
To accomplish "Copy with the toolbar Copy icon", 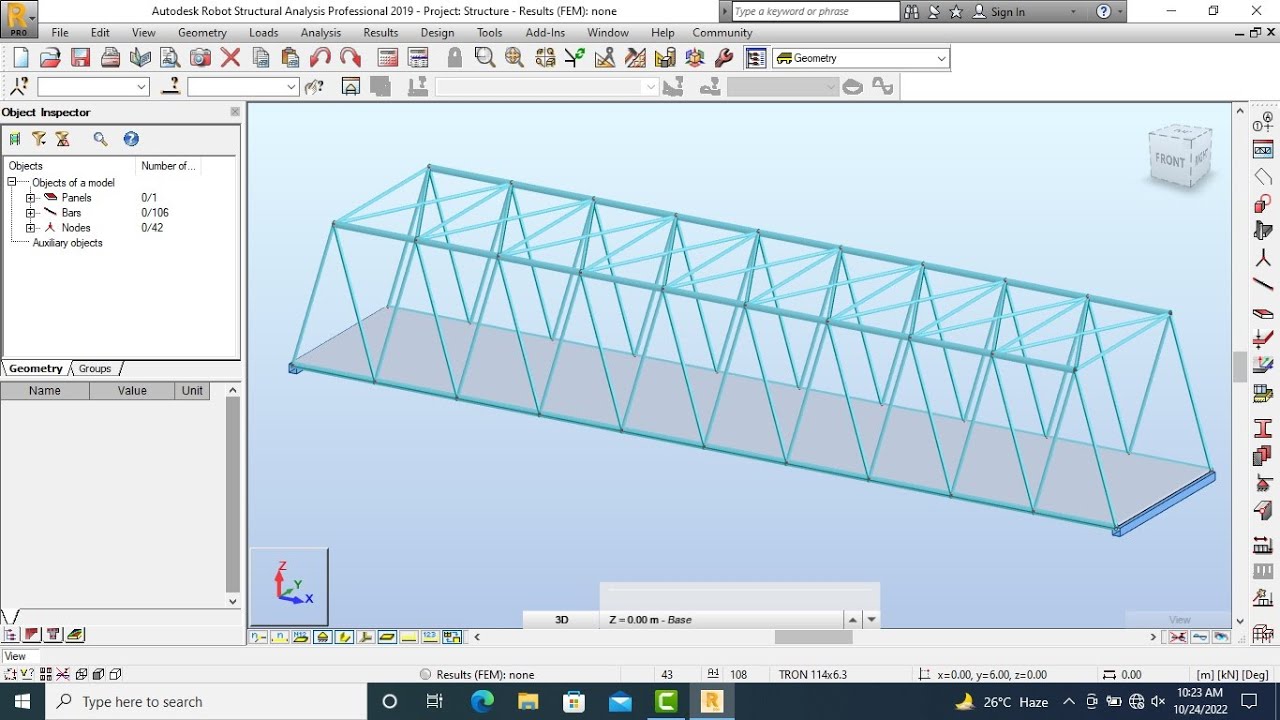I will point(261,58).
